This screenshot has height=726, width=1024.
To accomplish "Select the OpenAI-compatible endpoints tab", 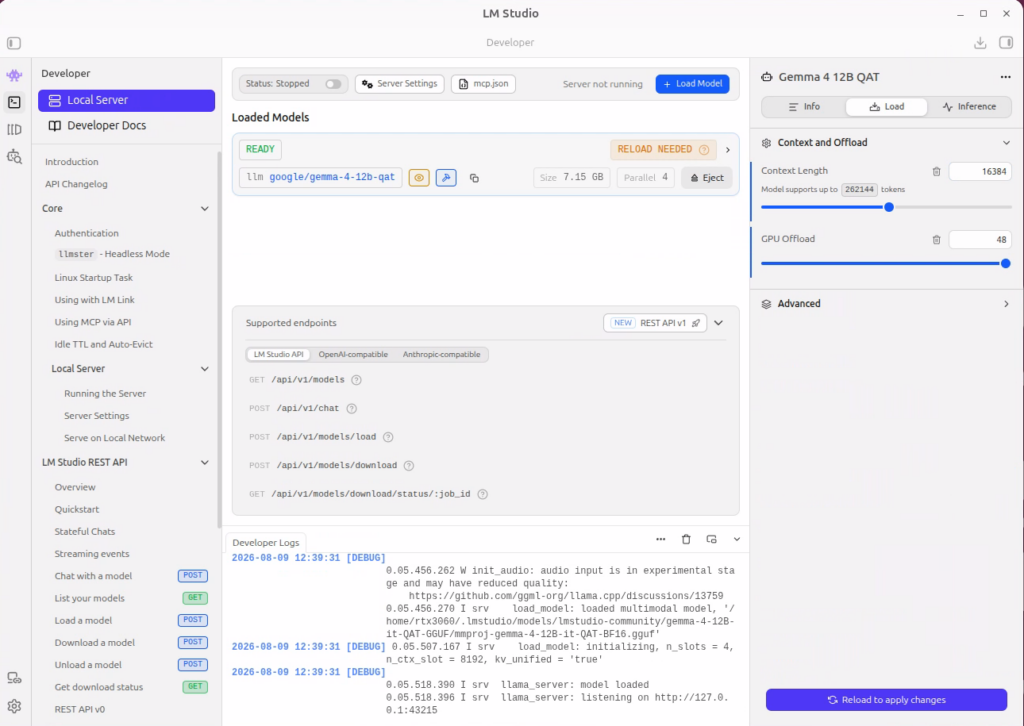I will coord(353,355).
